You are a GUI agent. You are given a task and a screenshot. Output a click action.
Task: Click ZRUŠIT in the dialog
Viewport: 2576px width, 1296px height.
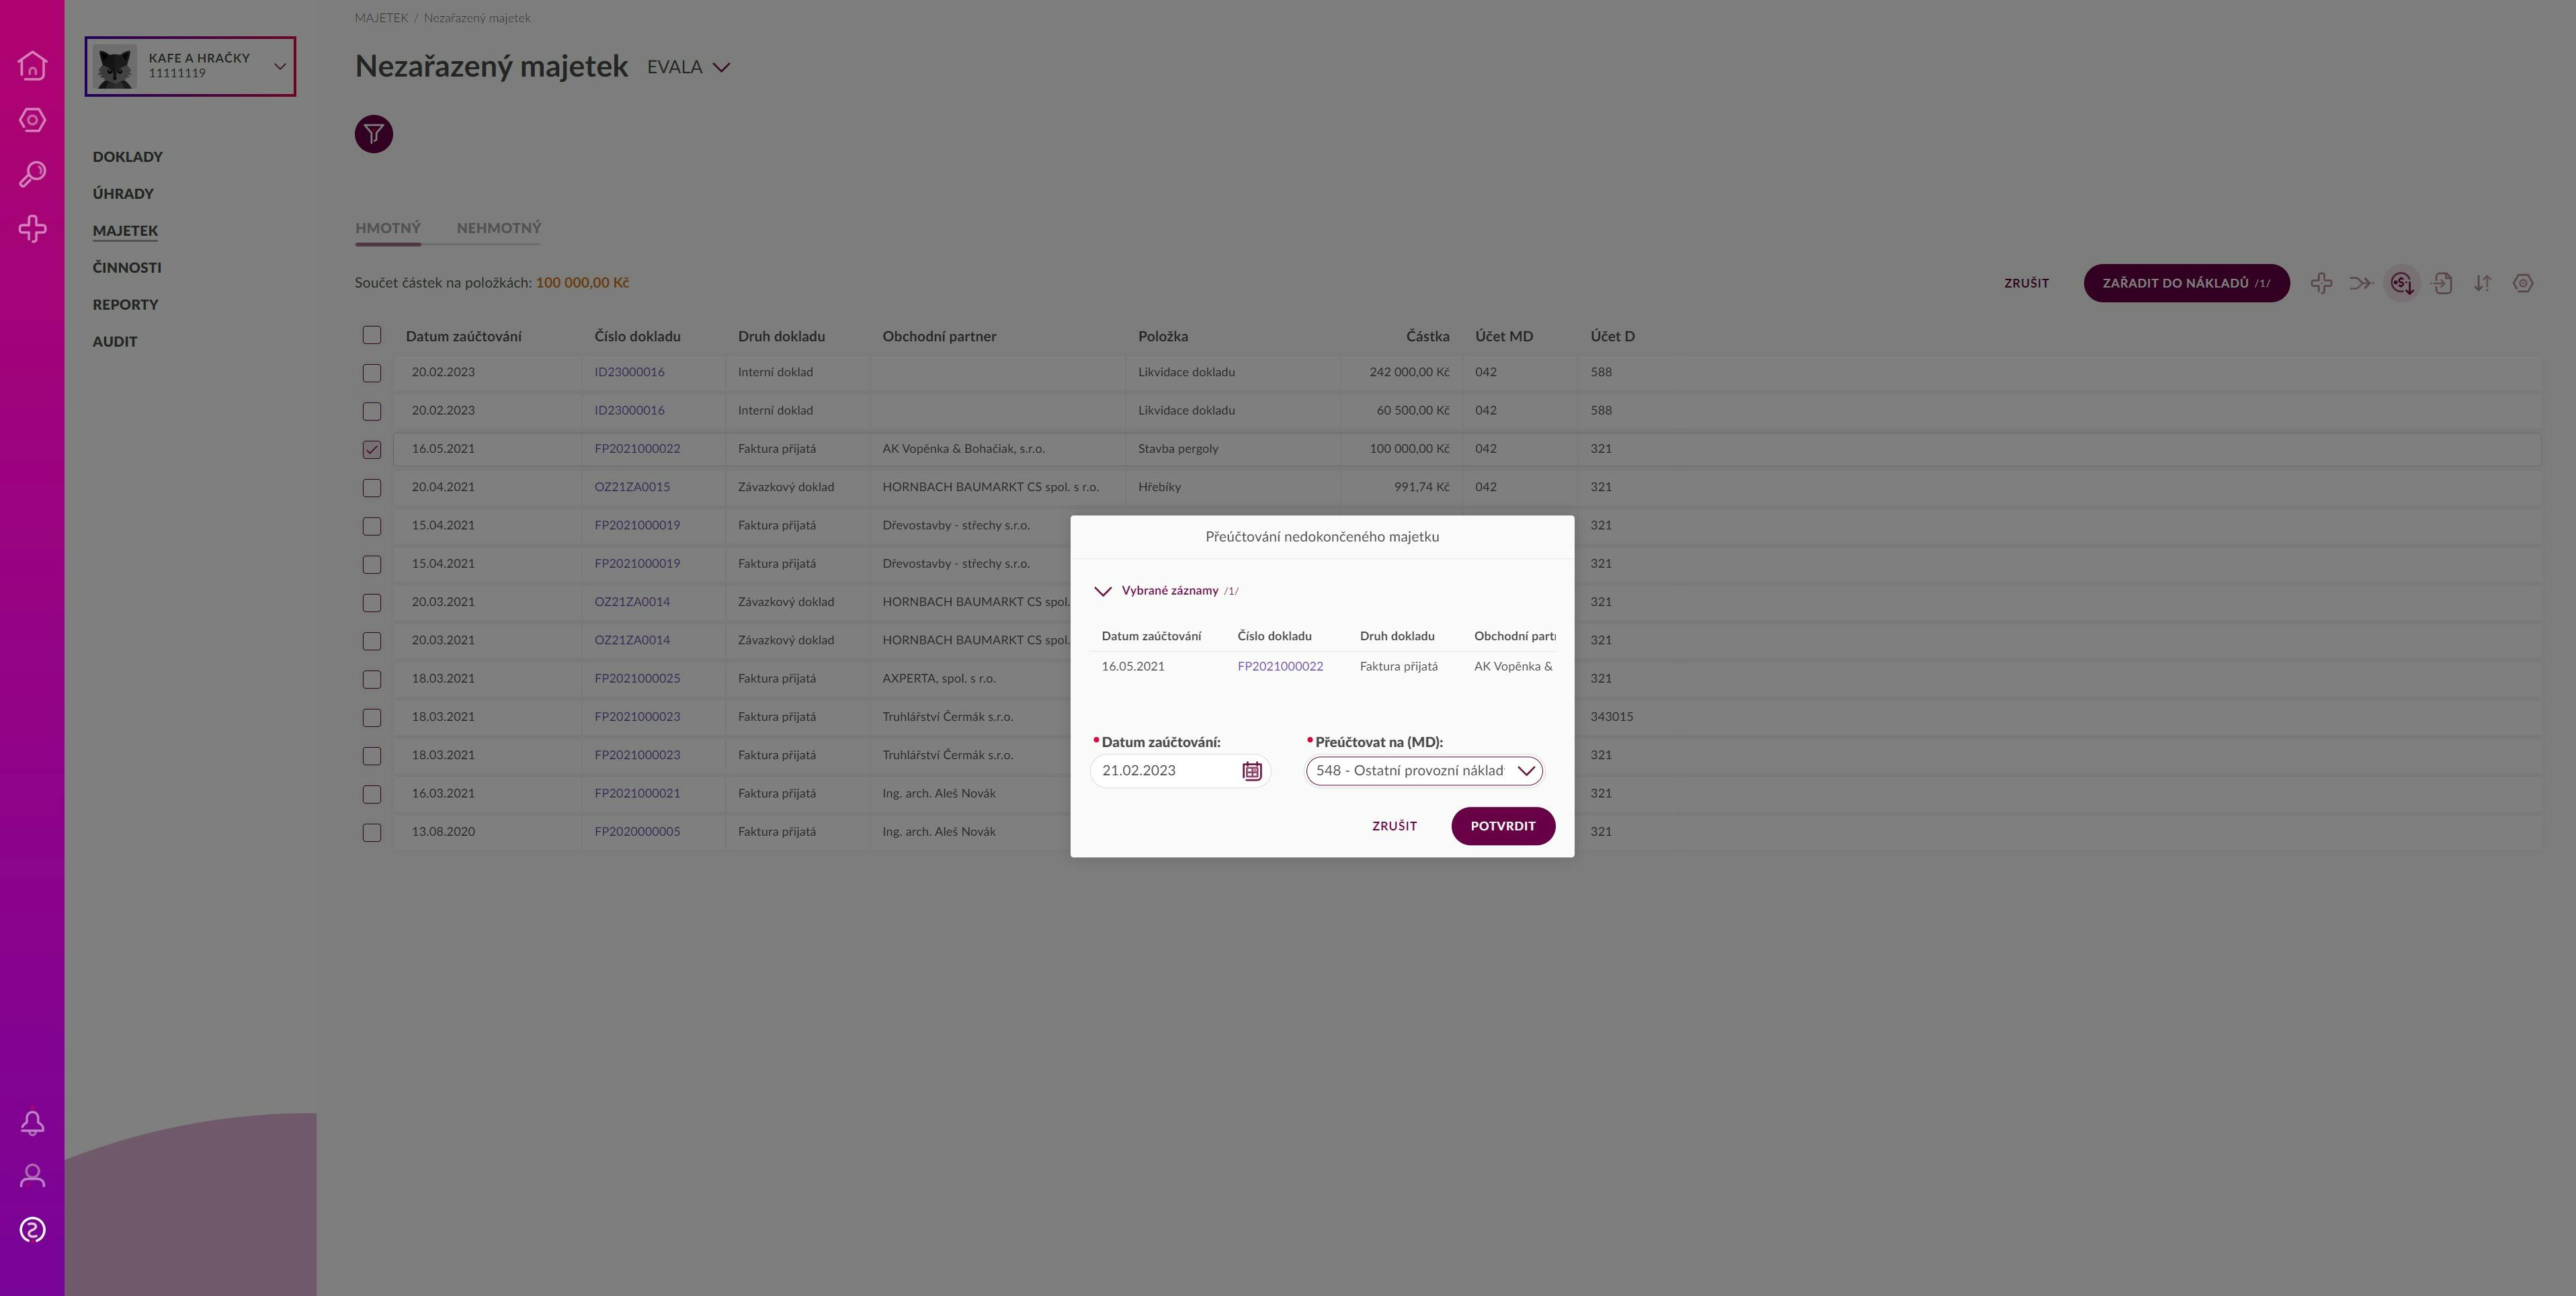[1394, 826]
